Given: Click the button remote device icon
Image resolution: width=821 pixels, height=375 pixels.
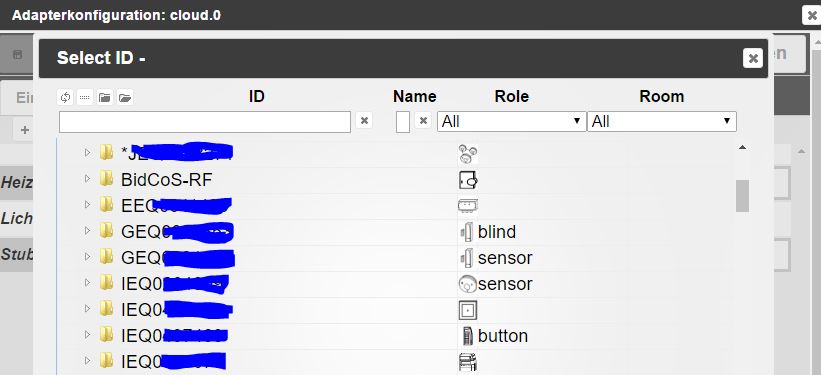Looking at the screenshot, I should (x=467, y=336).
